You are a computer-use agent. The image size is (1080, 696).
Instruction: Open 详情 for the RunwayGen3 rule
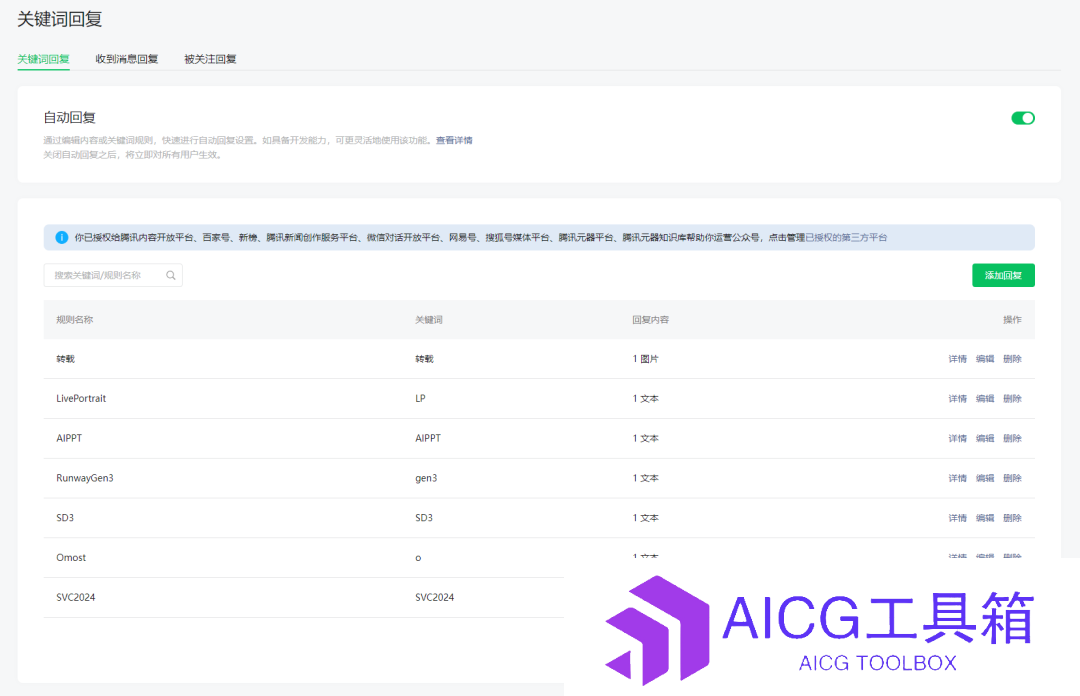tap(957, 478)
